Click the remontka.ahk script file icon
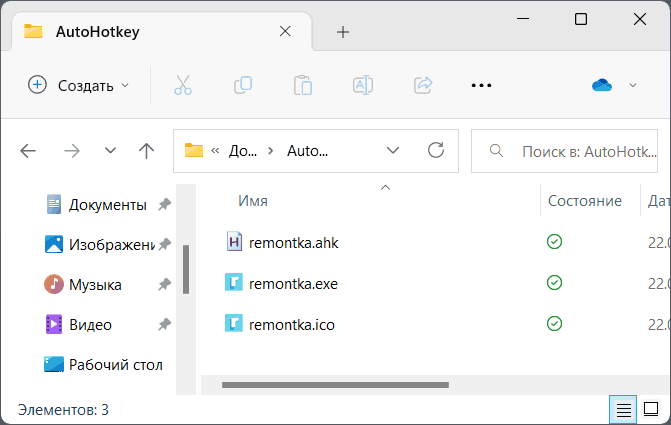671x425 pixels. pyautogui.click(x=234, y=241)
